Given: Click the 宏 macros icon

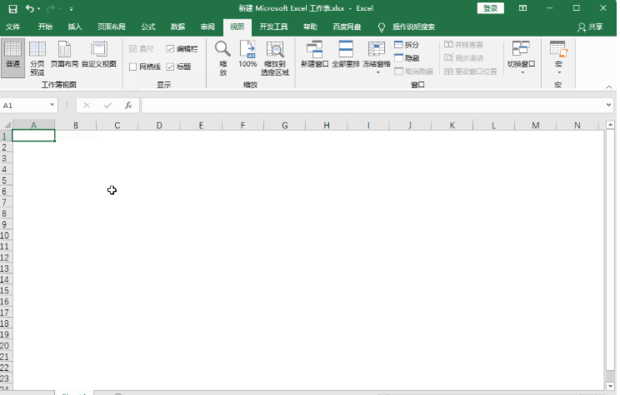Looking at the screenshot, I should [558, 49].
